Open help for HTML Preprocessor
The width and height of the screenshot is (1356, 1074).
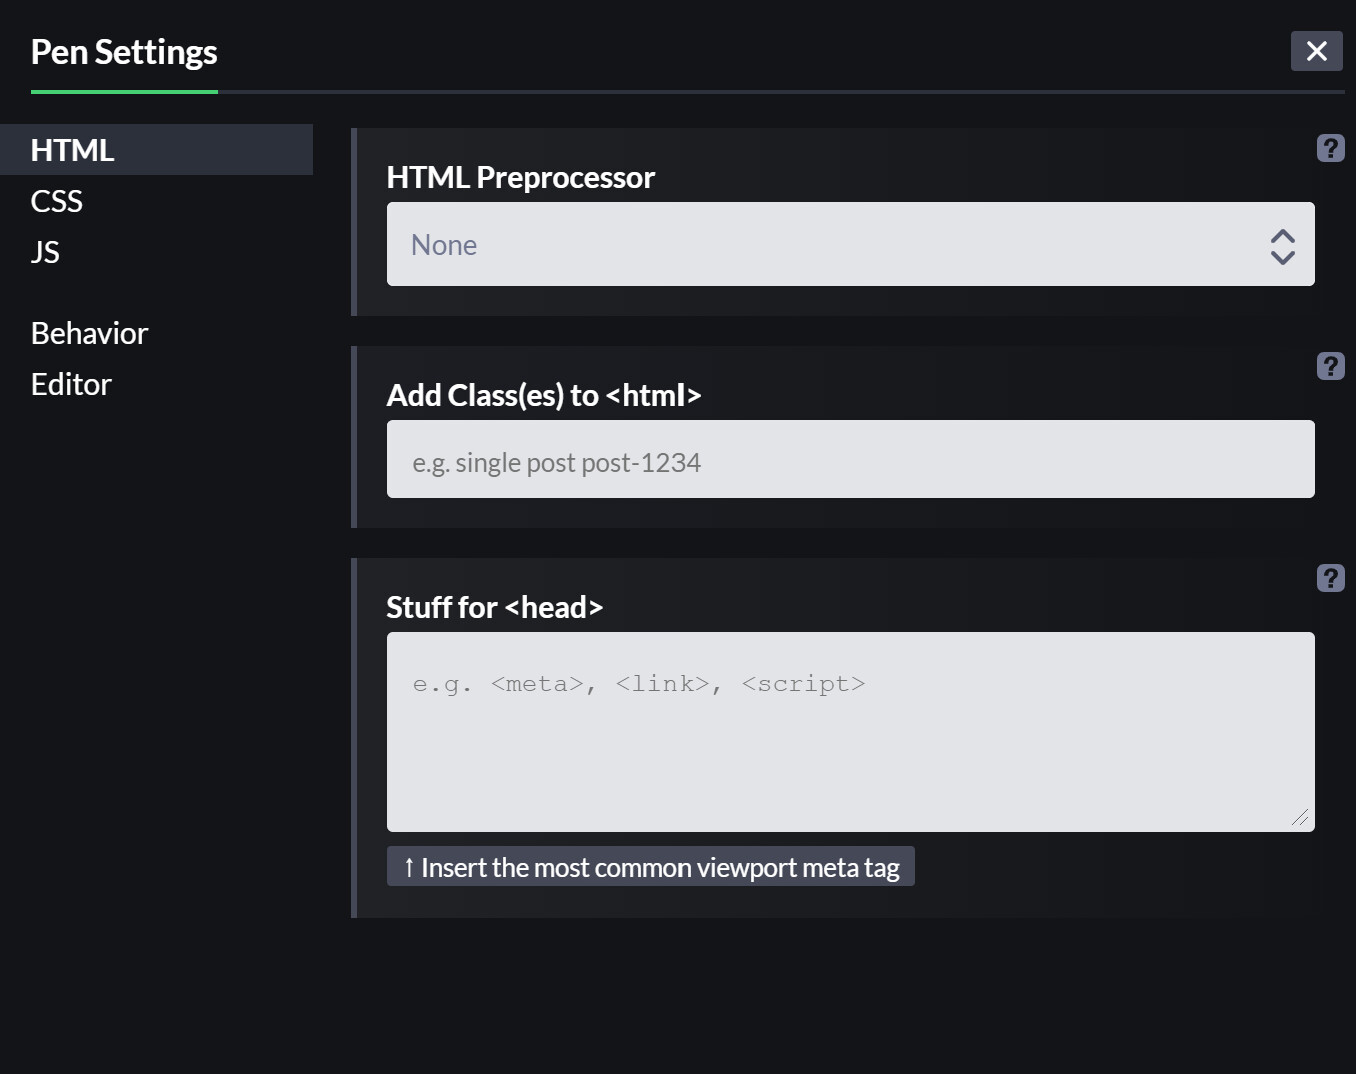click(1330, 148)
